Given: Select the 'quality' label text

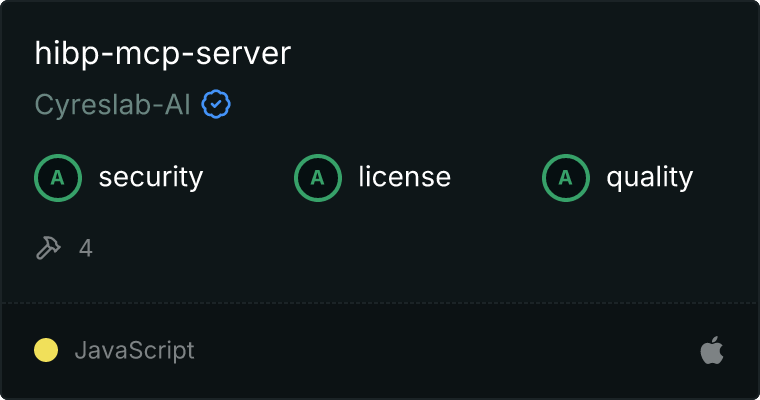Looking at the screenshot, I should (x=650, y=177).
